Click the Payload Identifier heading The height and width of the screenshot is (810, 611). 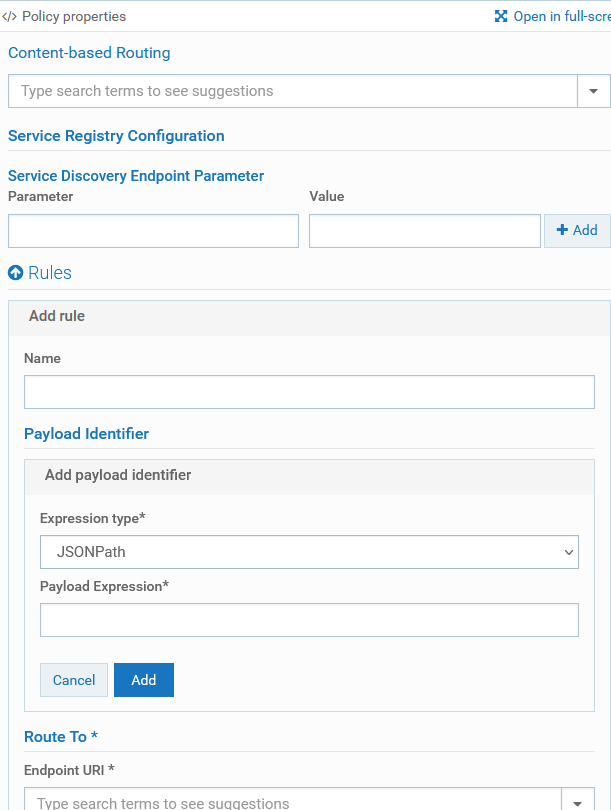coord(86,433)
